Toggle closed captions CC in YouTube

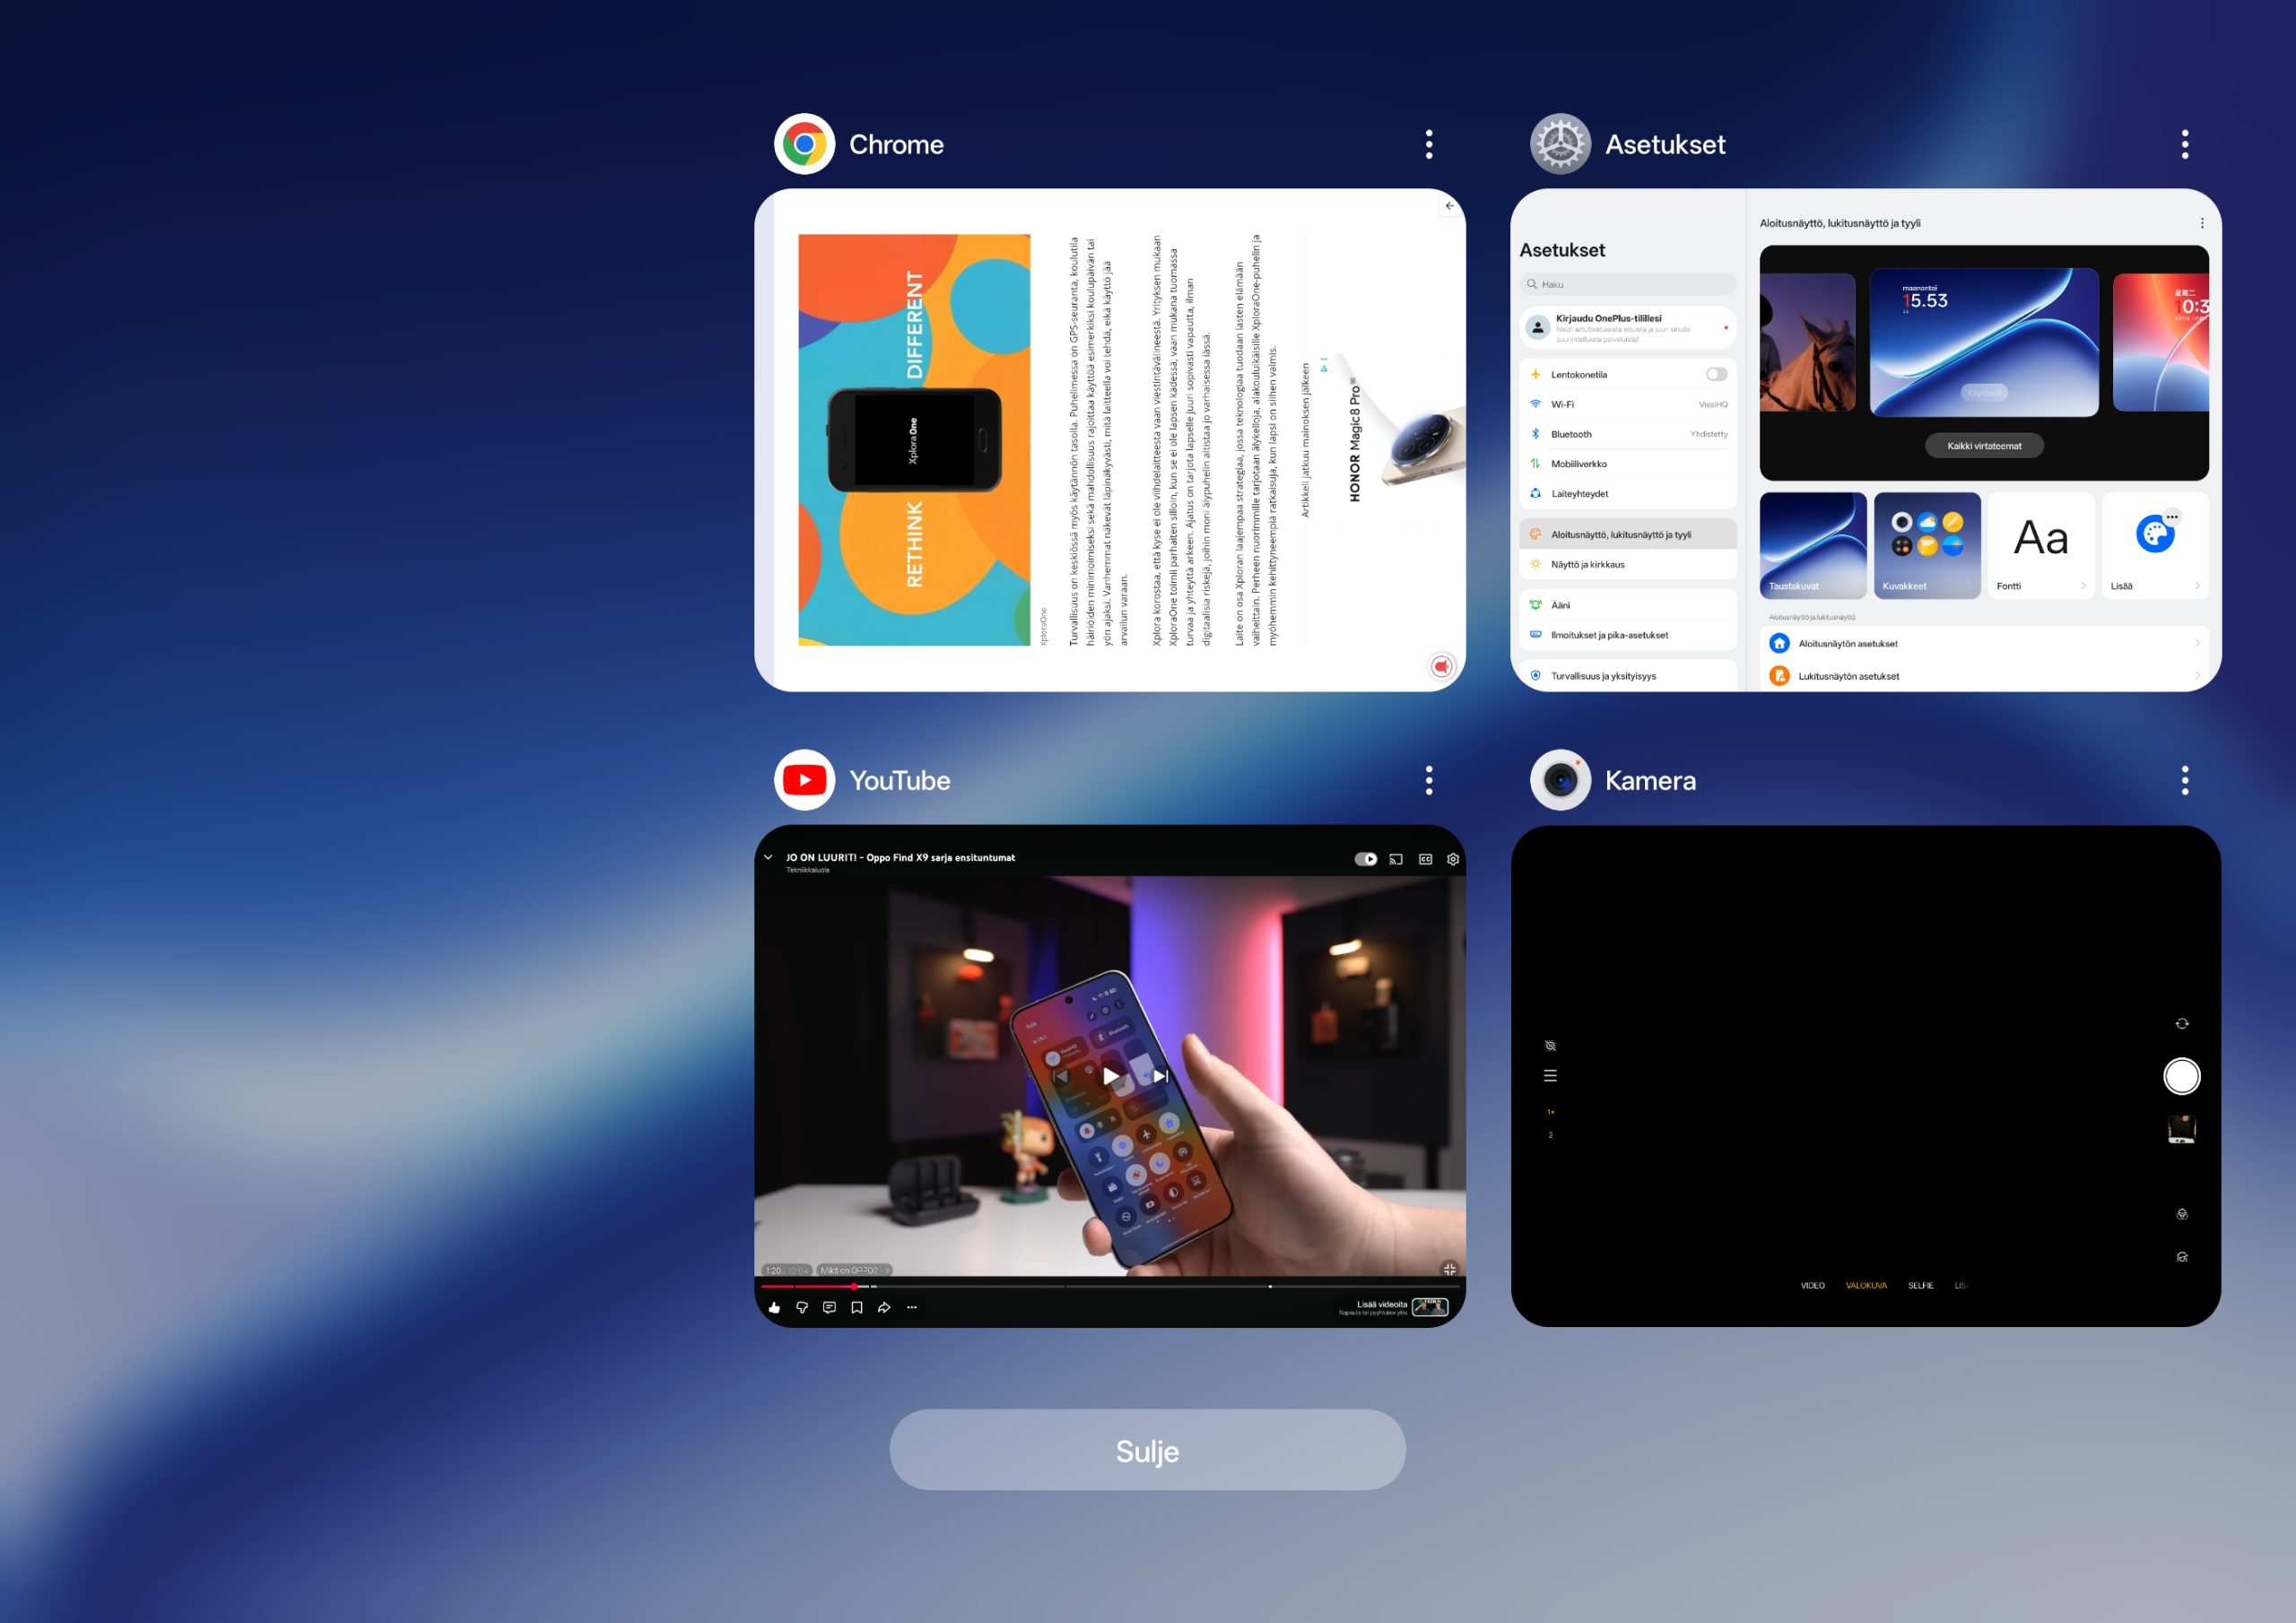pyautogui.click(x=1425, y=859)
